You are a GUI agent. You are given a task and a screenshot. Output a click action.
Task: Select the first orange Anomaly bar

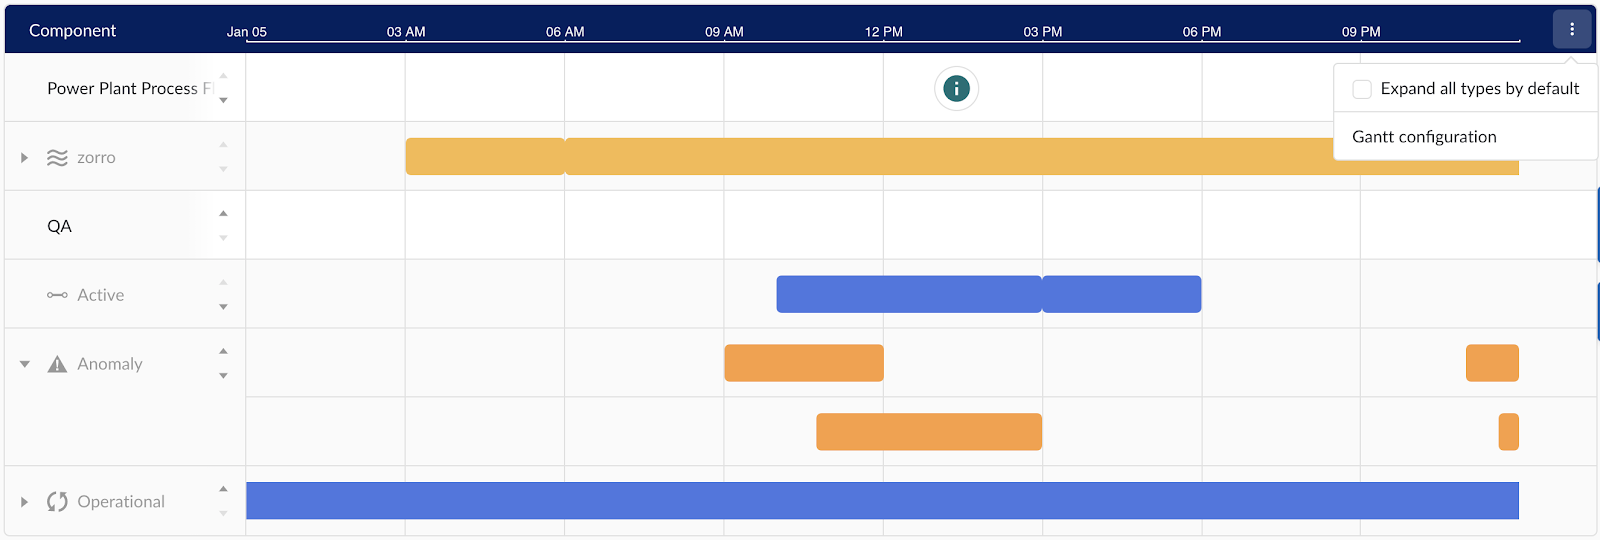804,363
